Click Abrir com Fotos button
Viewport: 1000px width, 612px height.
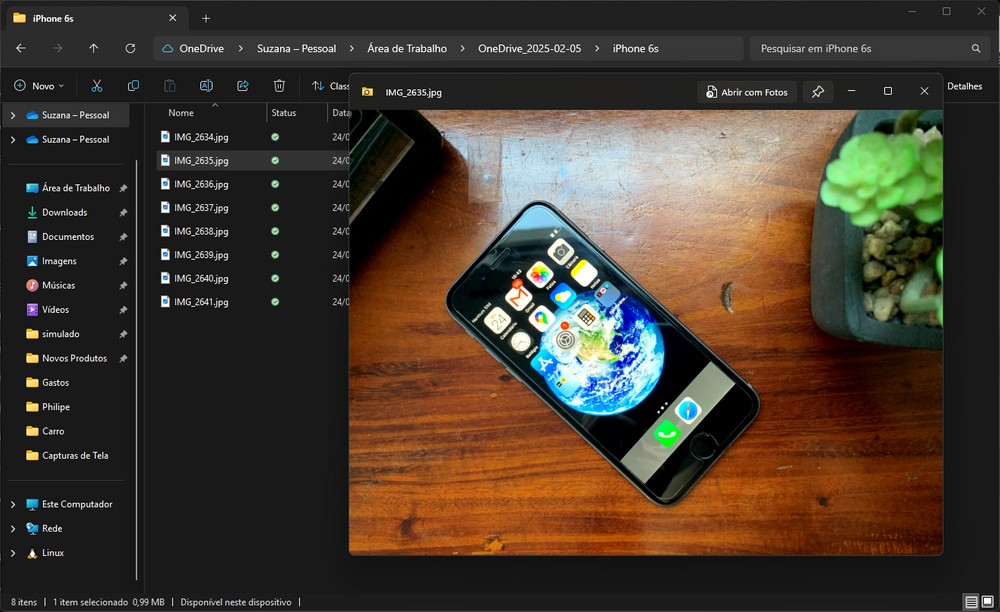click(x=747, y=92)
